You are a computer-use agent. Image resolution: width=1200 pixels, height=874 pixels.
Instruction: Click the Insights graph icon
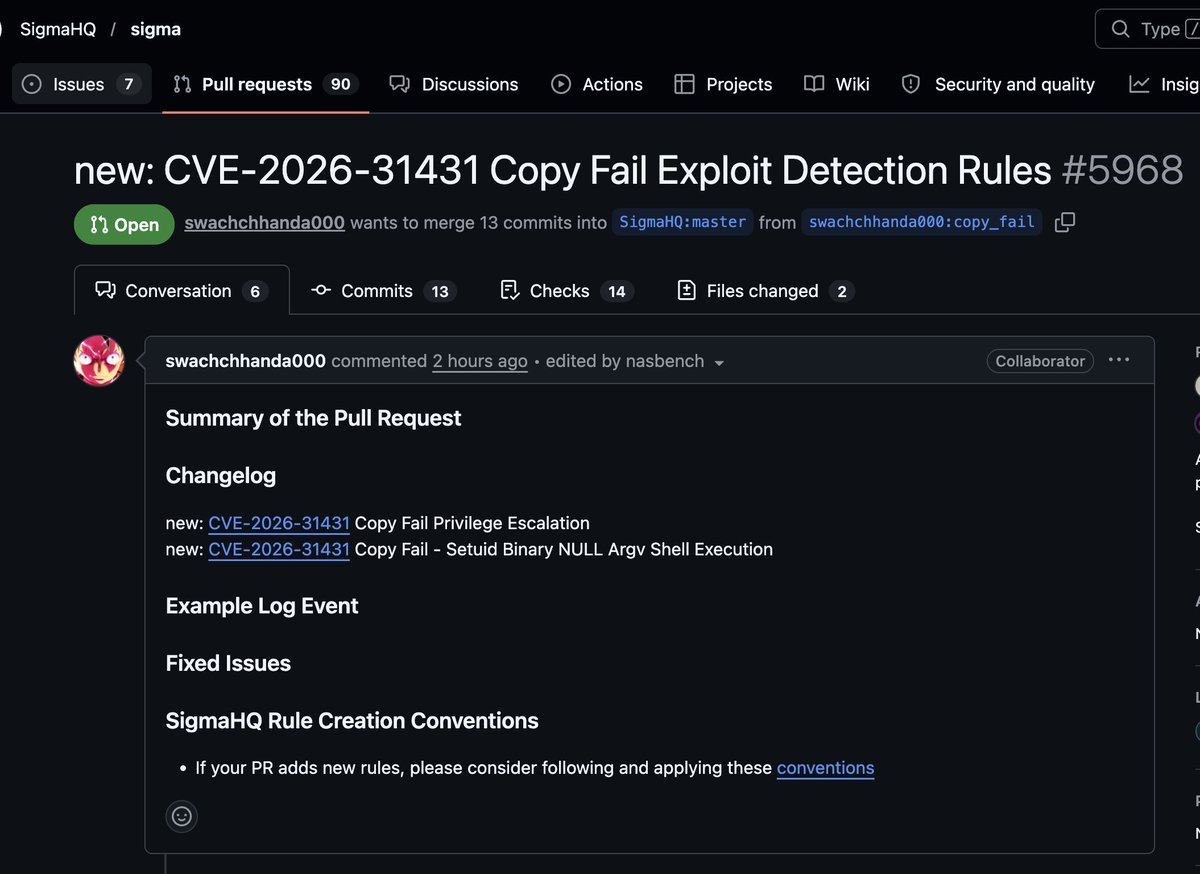point(1139,84)
